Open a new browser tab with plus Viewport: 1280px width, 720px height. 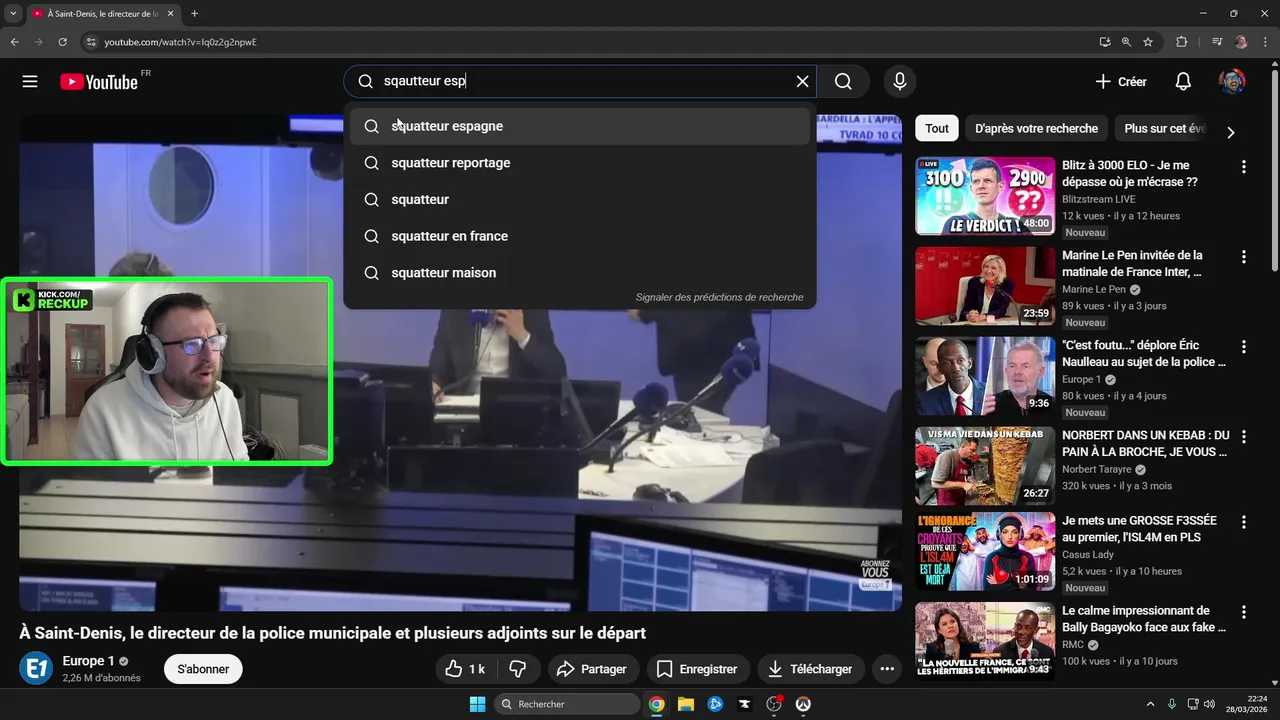coord(194,14)
